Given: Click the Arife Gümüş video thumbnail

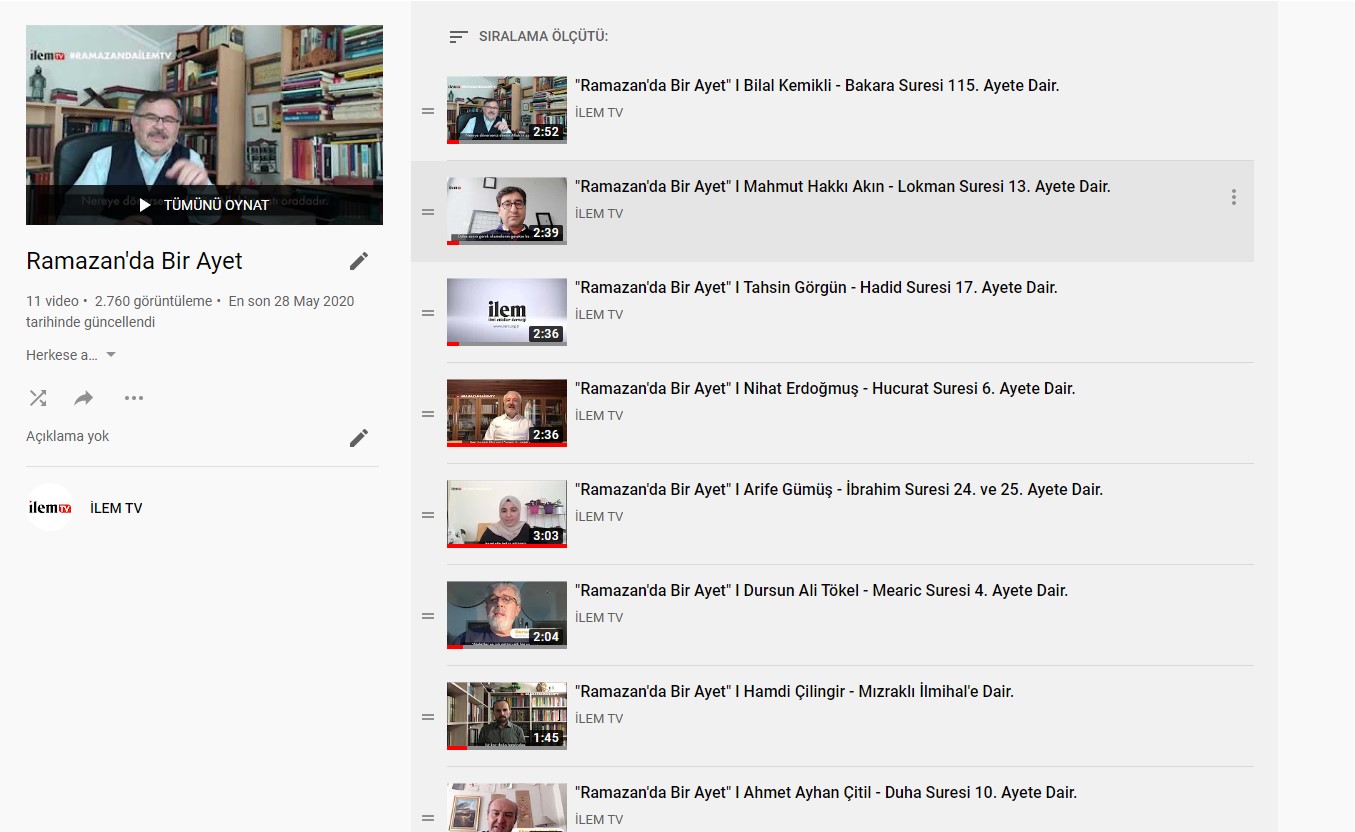Looking at the screenshot, I should [x=507, y=514].
